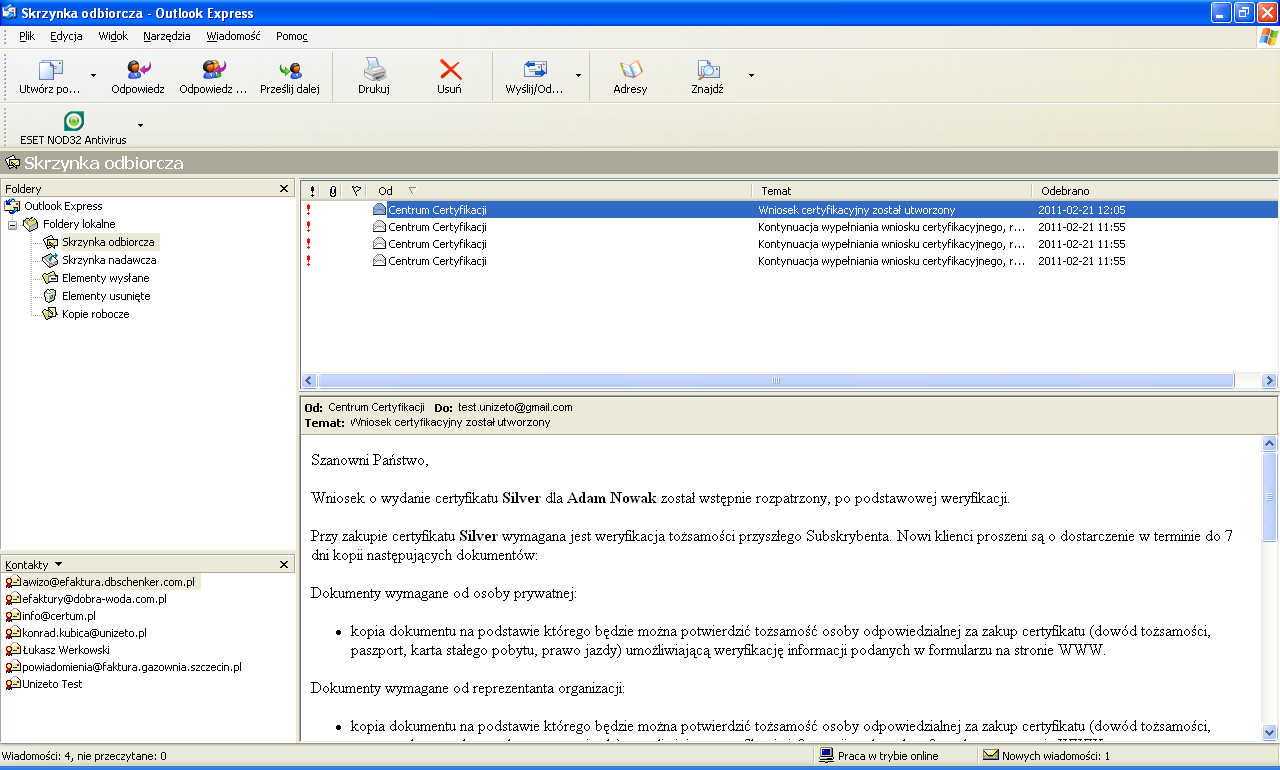Click the Nowych wiadomości: 1 status indicator

click(1047, 756)
